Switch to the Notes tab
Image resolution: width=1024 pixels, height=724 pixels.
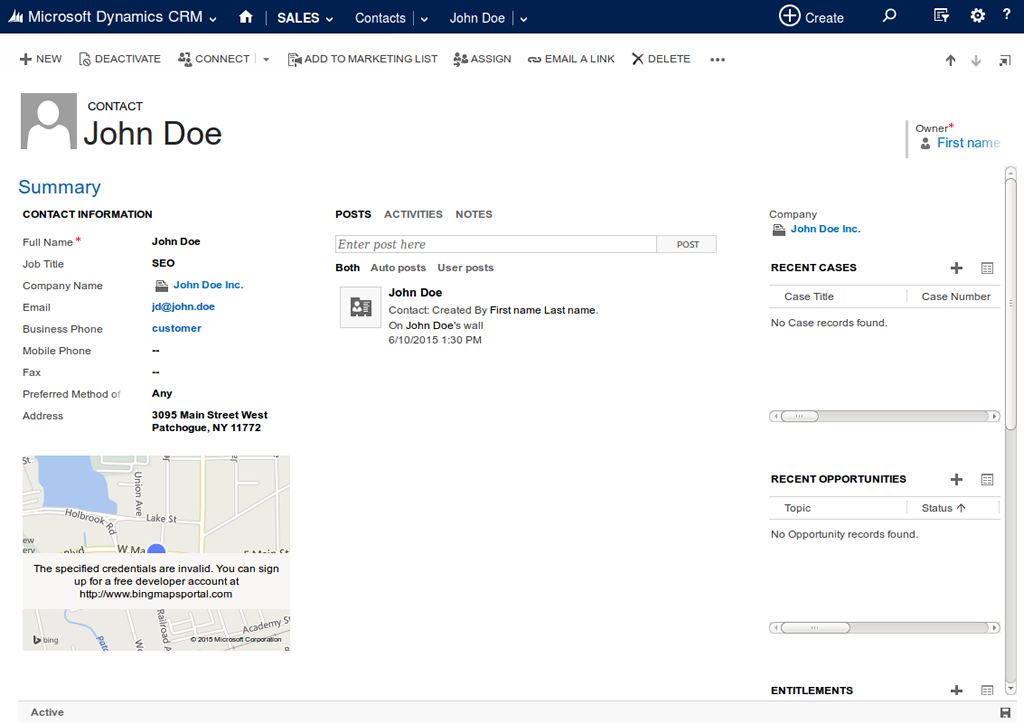click(x=474, y=214)
